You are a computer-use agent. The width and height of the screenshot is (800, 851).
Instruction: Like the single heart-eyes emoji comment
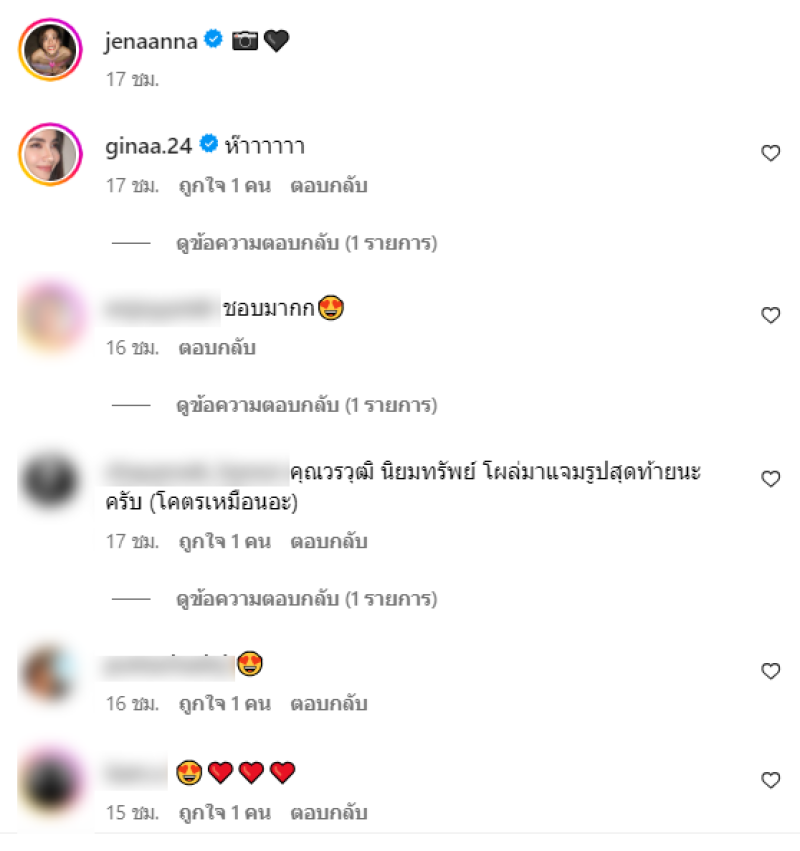[770, 671]
